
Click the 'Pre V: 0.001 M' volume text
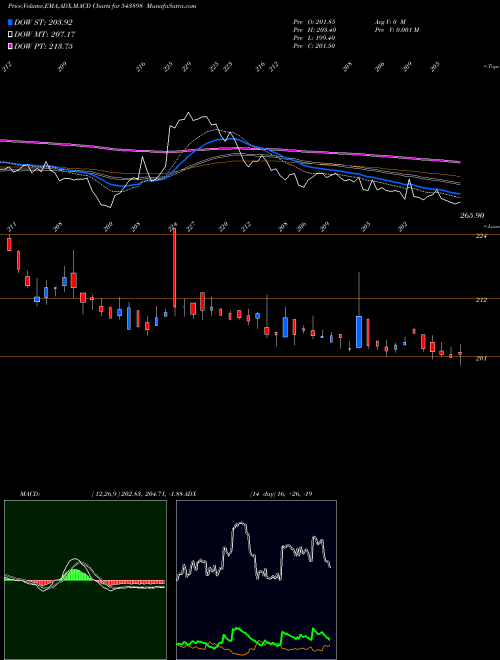396,30
